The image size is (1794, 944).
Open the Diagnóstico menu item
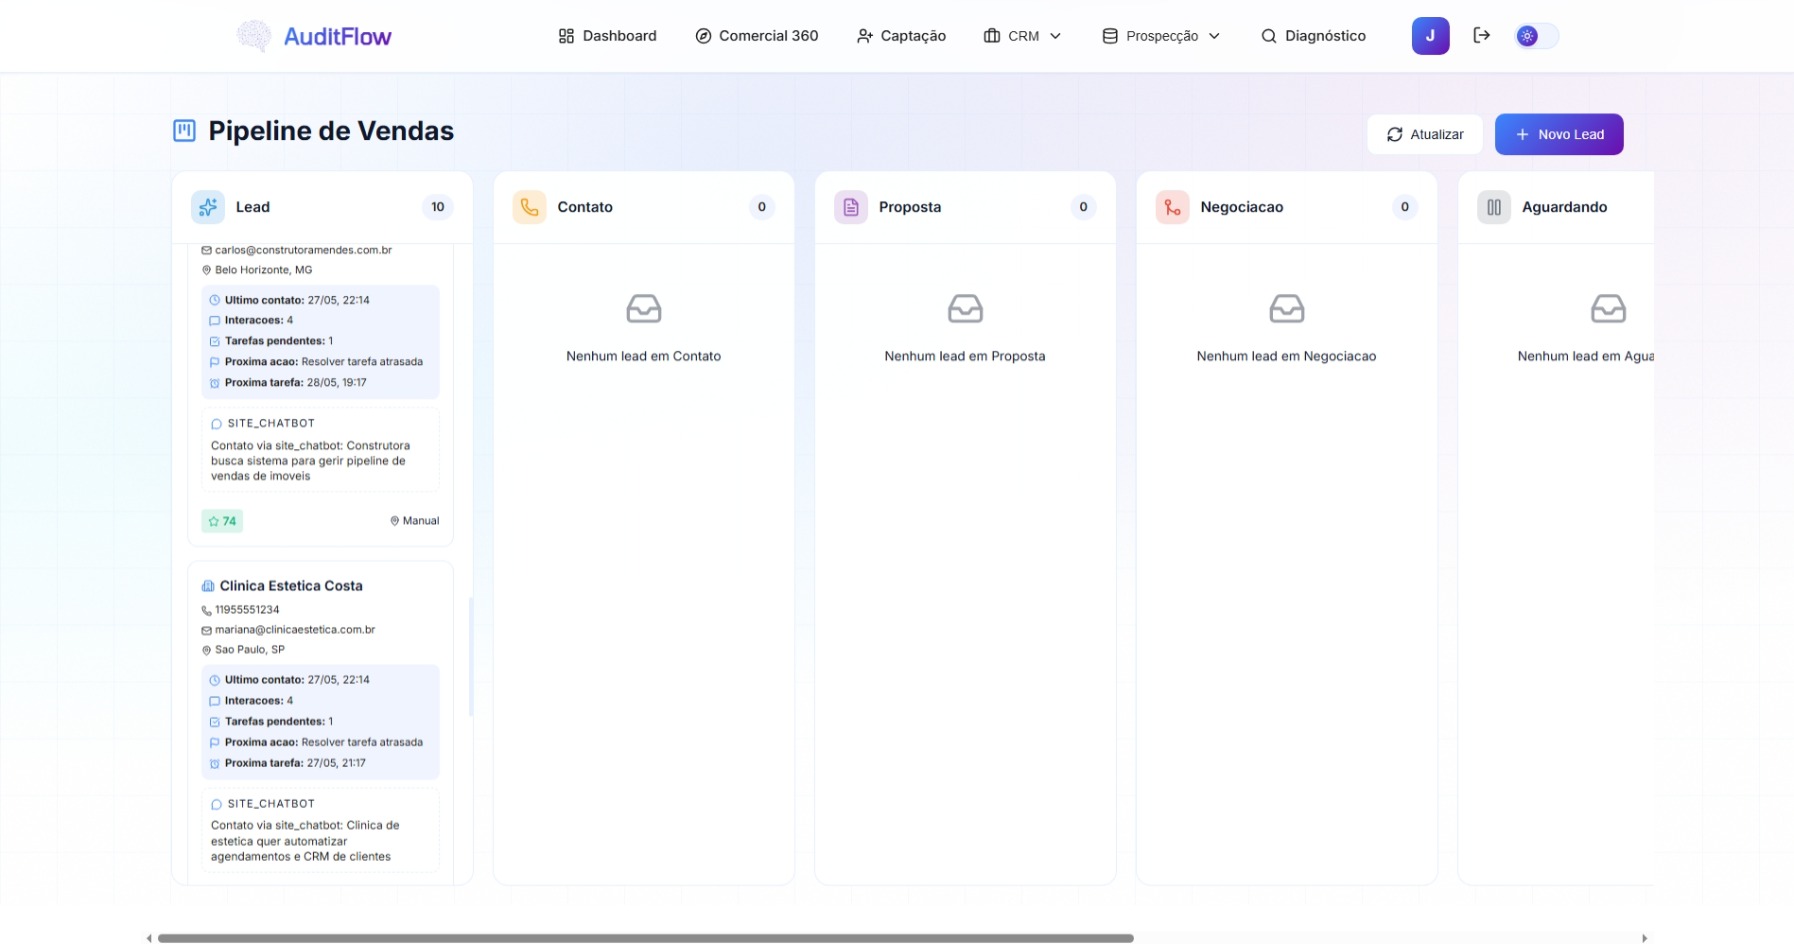point(1313,36)
